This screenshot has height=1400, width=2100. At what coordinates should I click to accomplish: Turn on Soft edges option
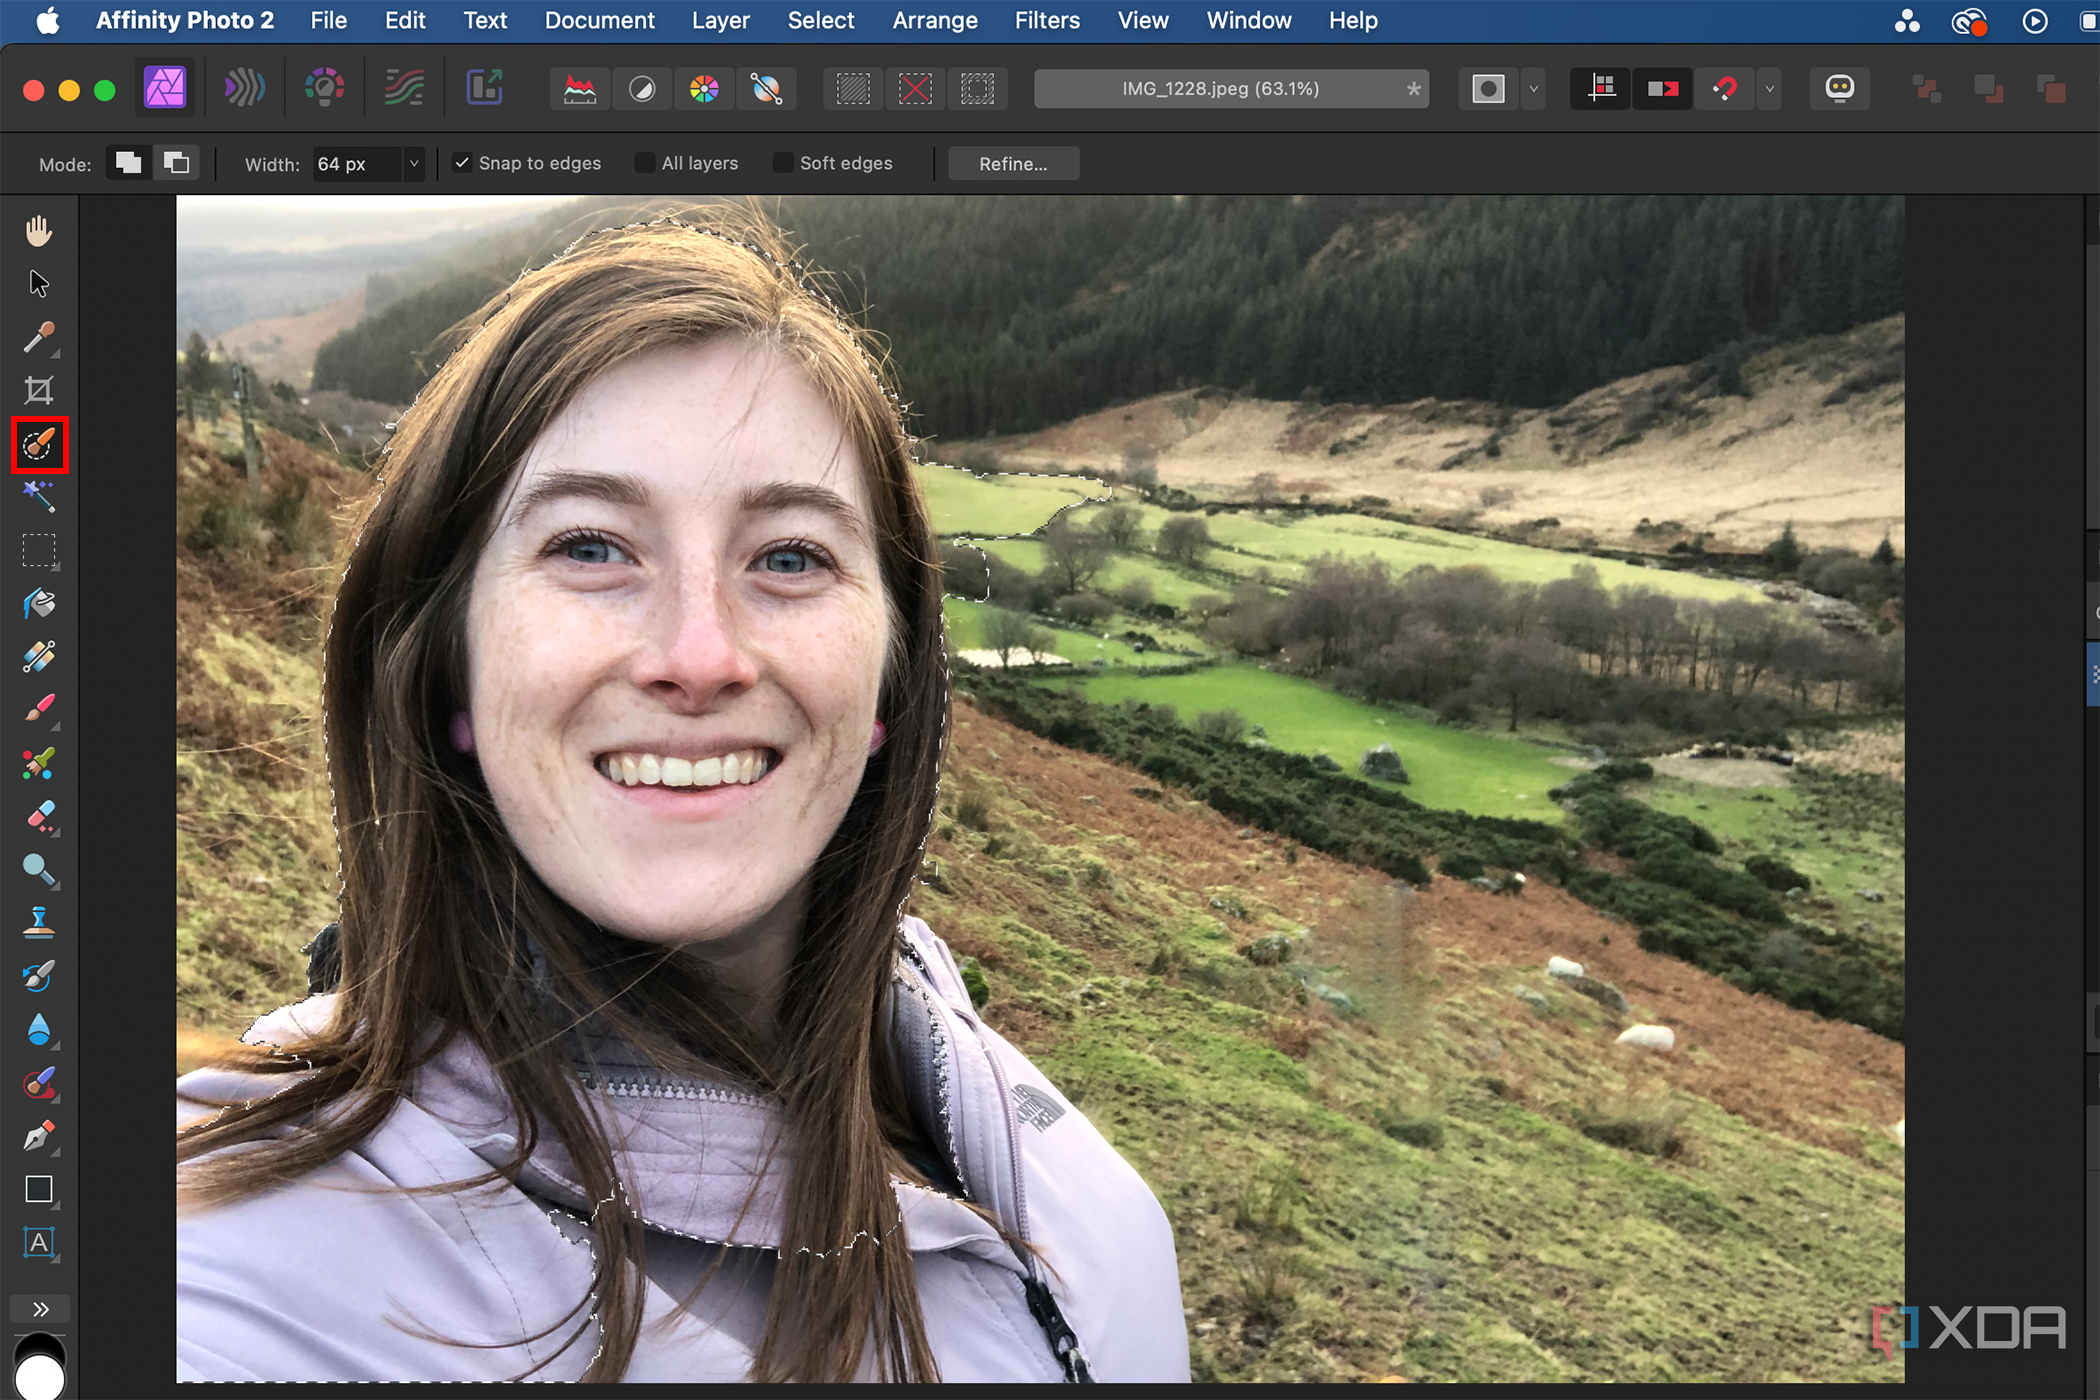point(783,163)
